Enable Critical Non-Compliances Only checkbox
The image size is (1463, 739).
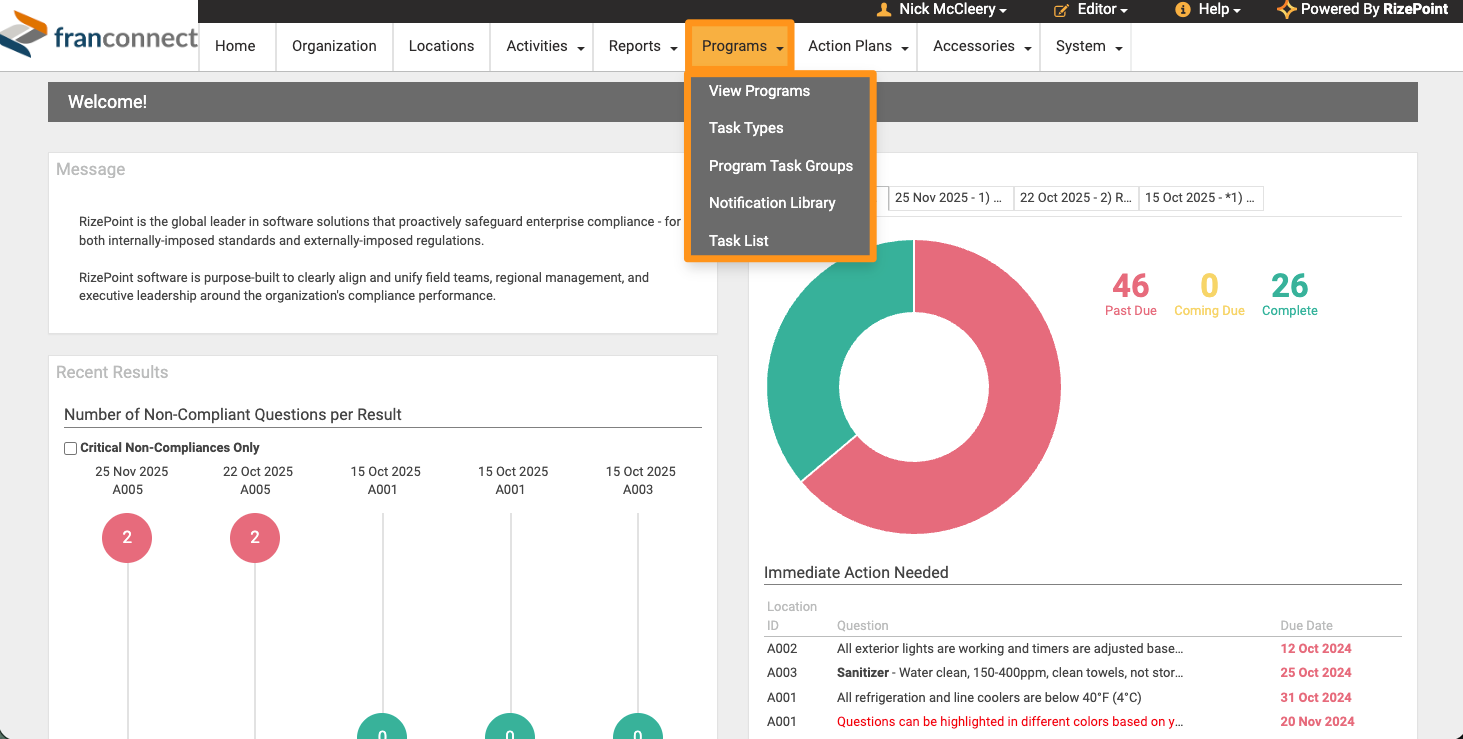[71, 449]
